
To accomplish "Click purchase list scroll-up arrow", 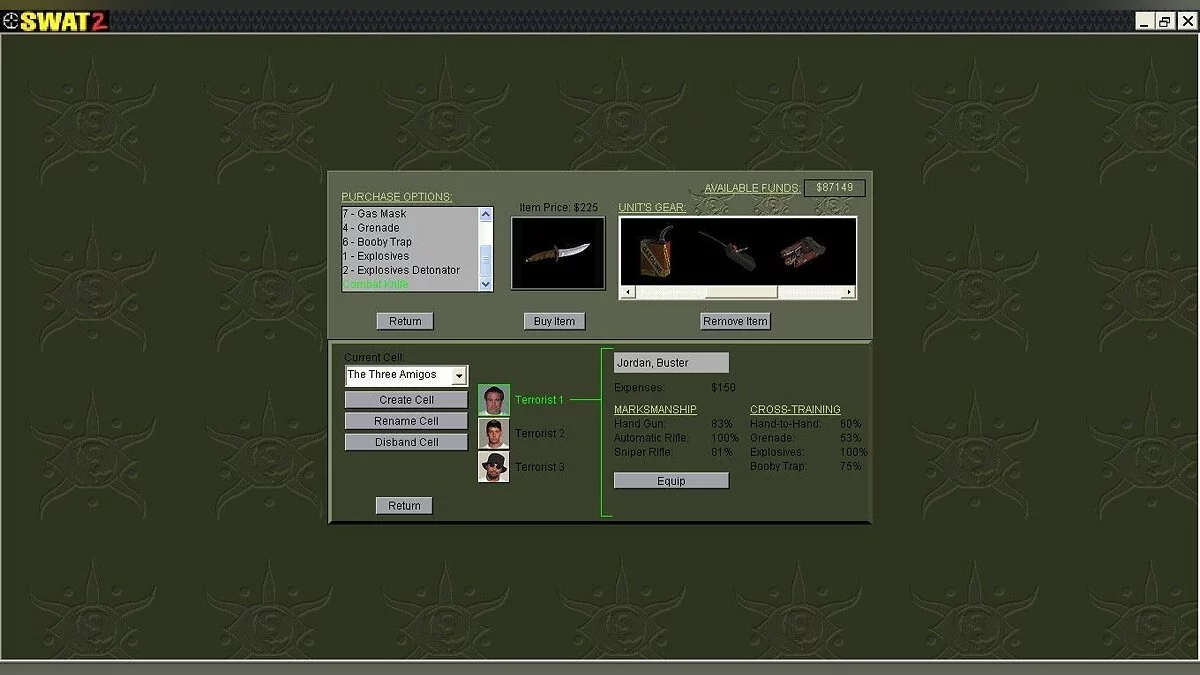I will click(x=486, y=214).
